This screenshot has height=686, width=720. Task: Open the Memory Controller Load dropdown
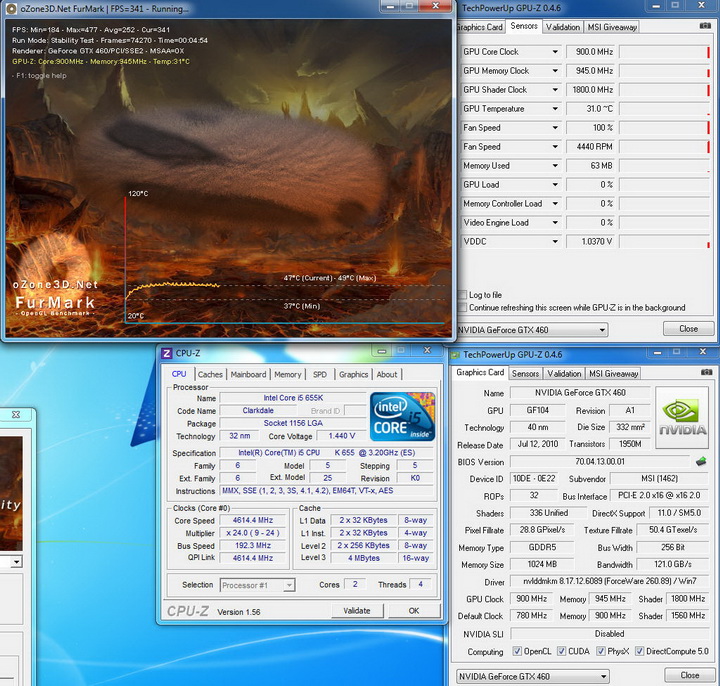pos(555,203)
